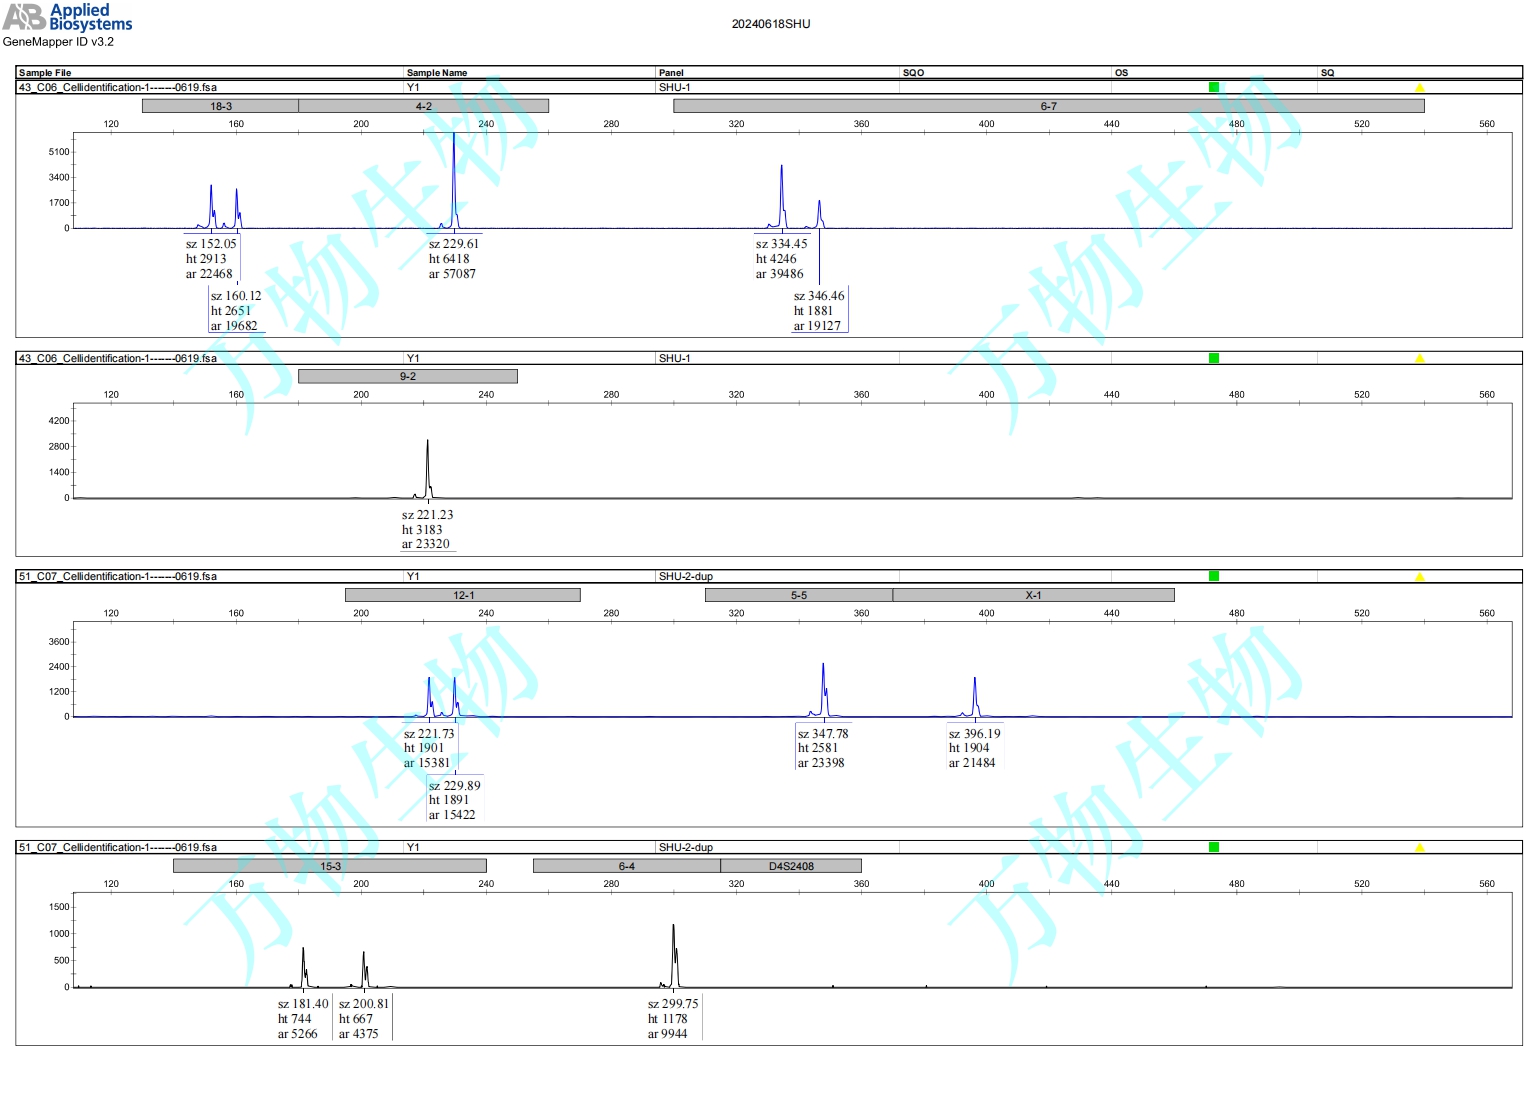Click yellow SQ triangle in the 6-7 panel header
The image size is (1529, 1102).
point(1419,88)
